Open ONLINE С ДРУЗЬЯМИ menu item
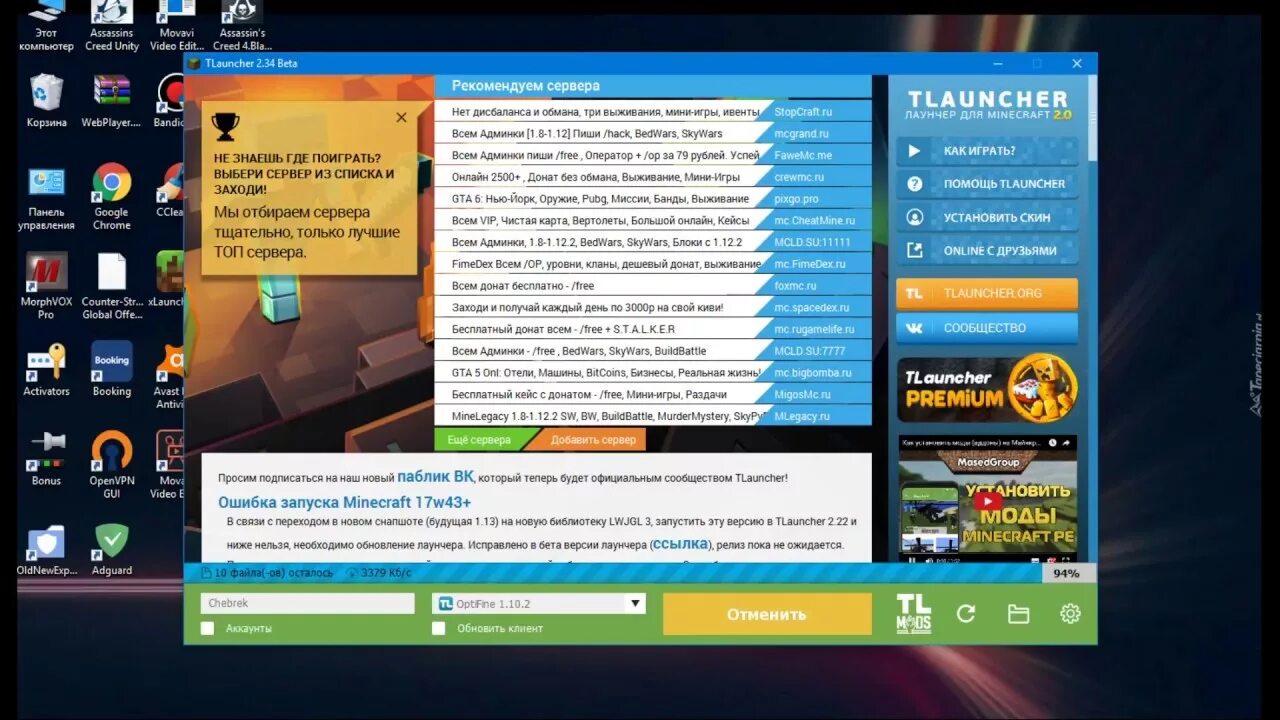 click(x=987, y=250)
